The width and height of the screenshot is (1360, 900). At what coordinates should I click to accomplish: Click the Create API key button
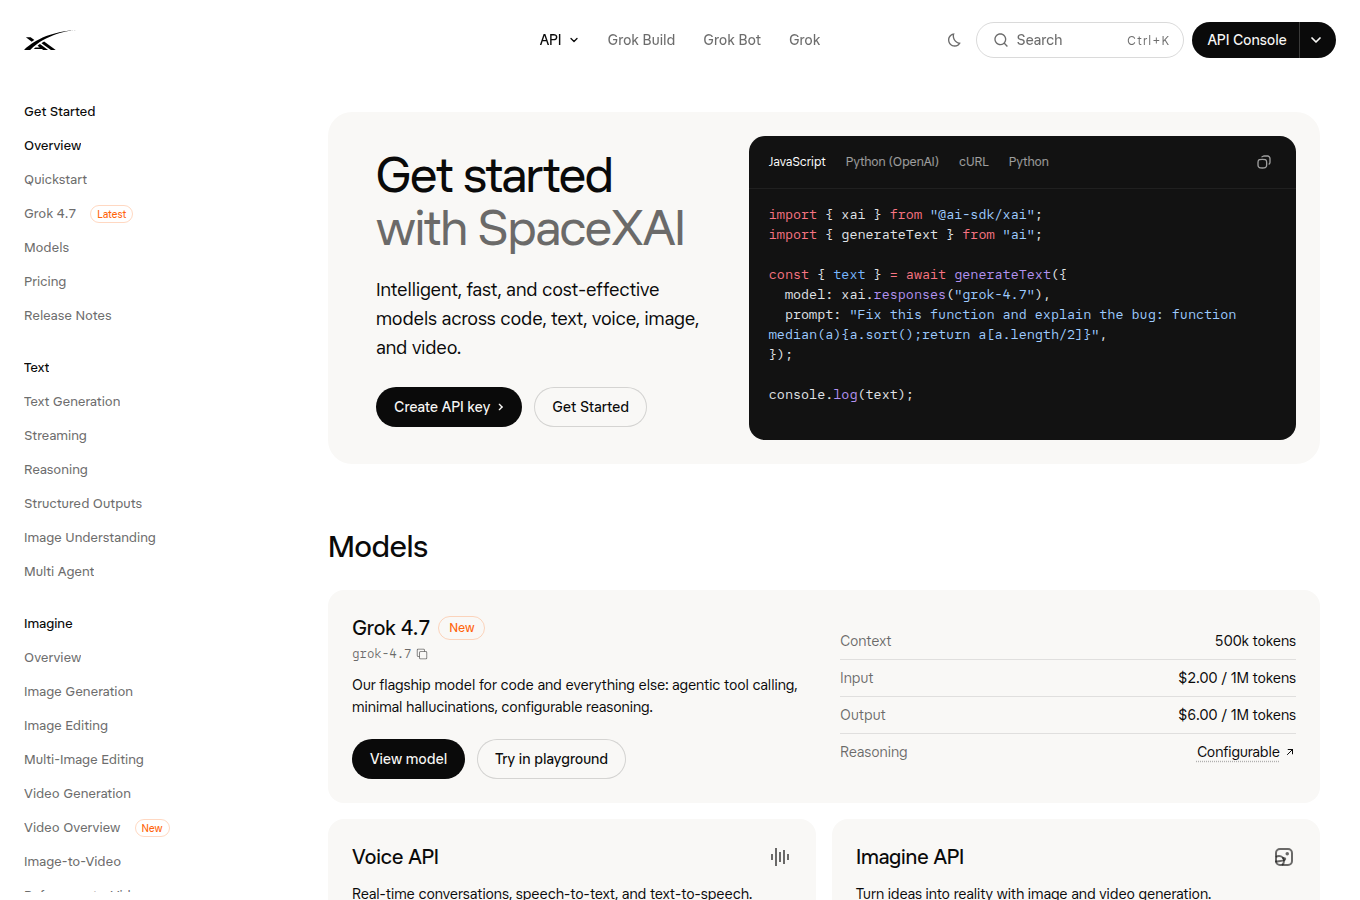(x=449, y=407)
